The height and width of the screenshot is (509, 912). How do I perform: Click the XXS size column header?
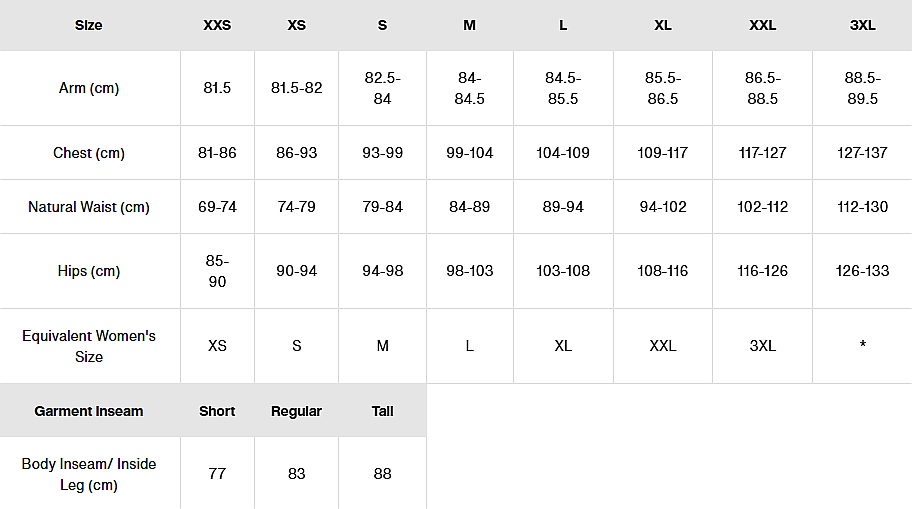(x=217, y=25)
